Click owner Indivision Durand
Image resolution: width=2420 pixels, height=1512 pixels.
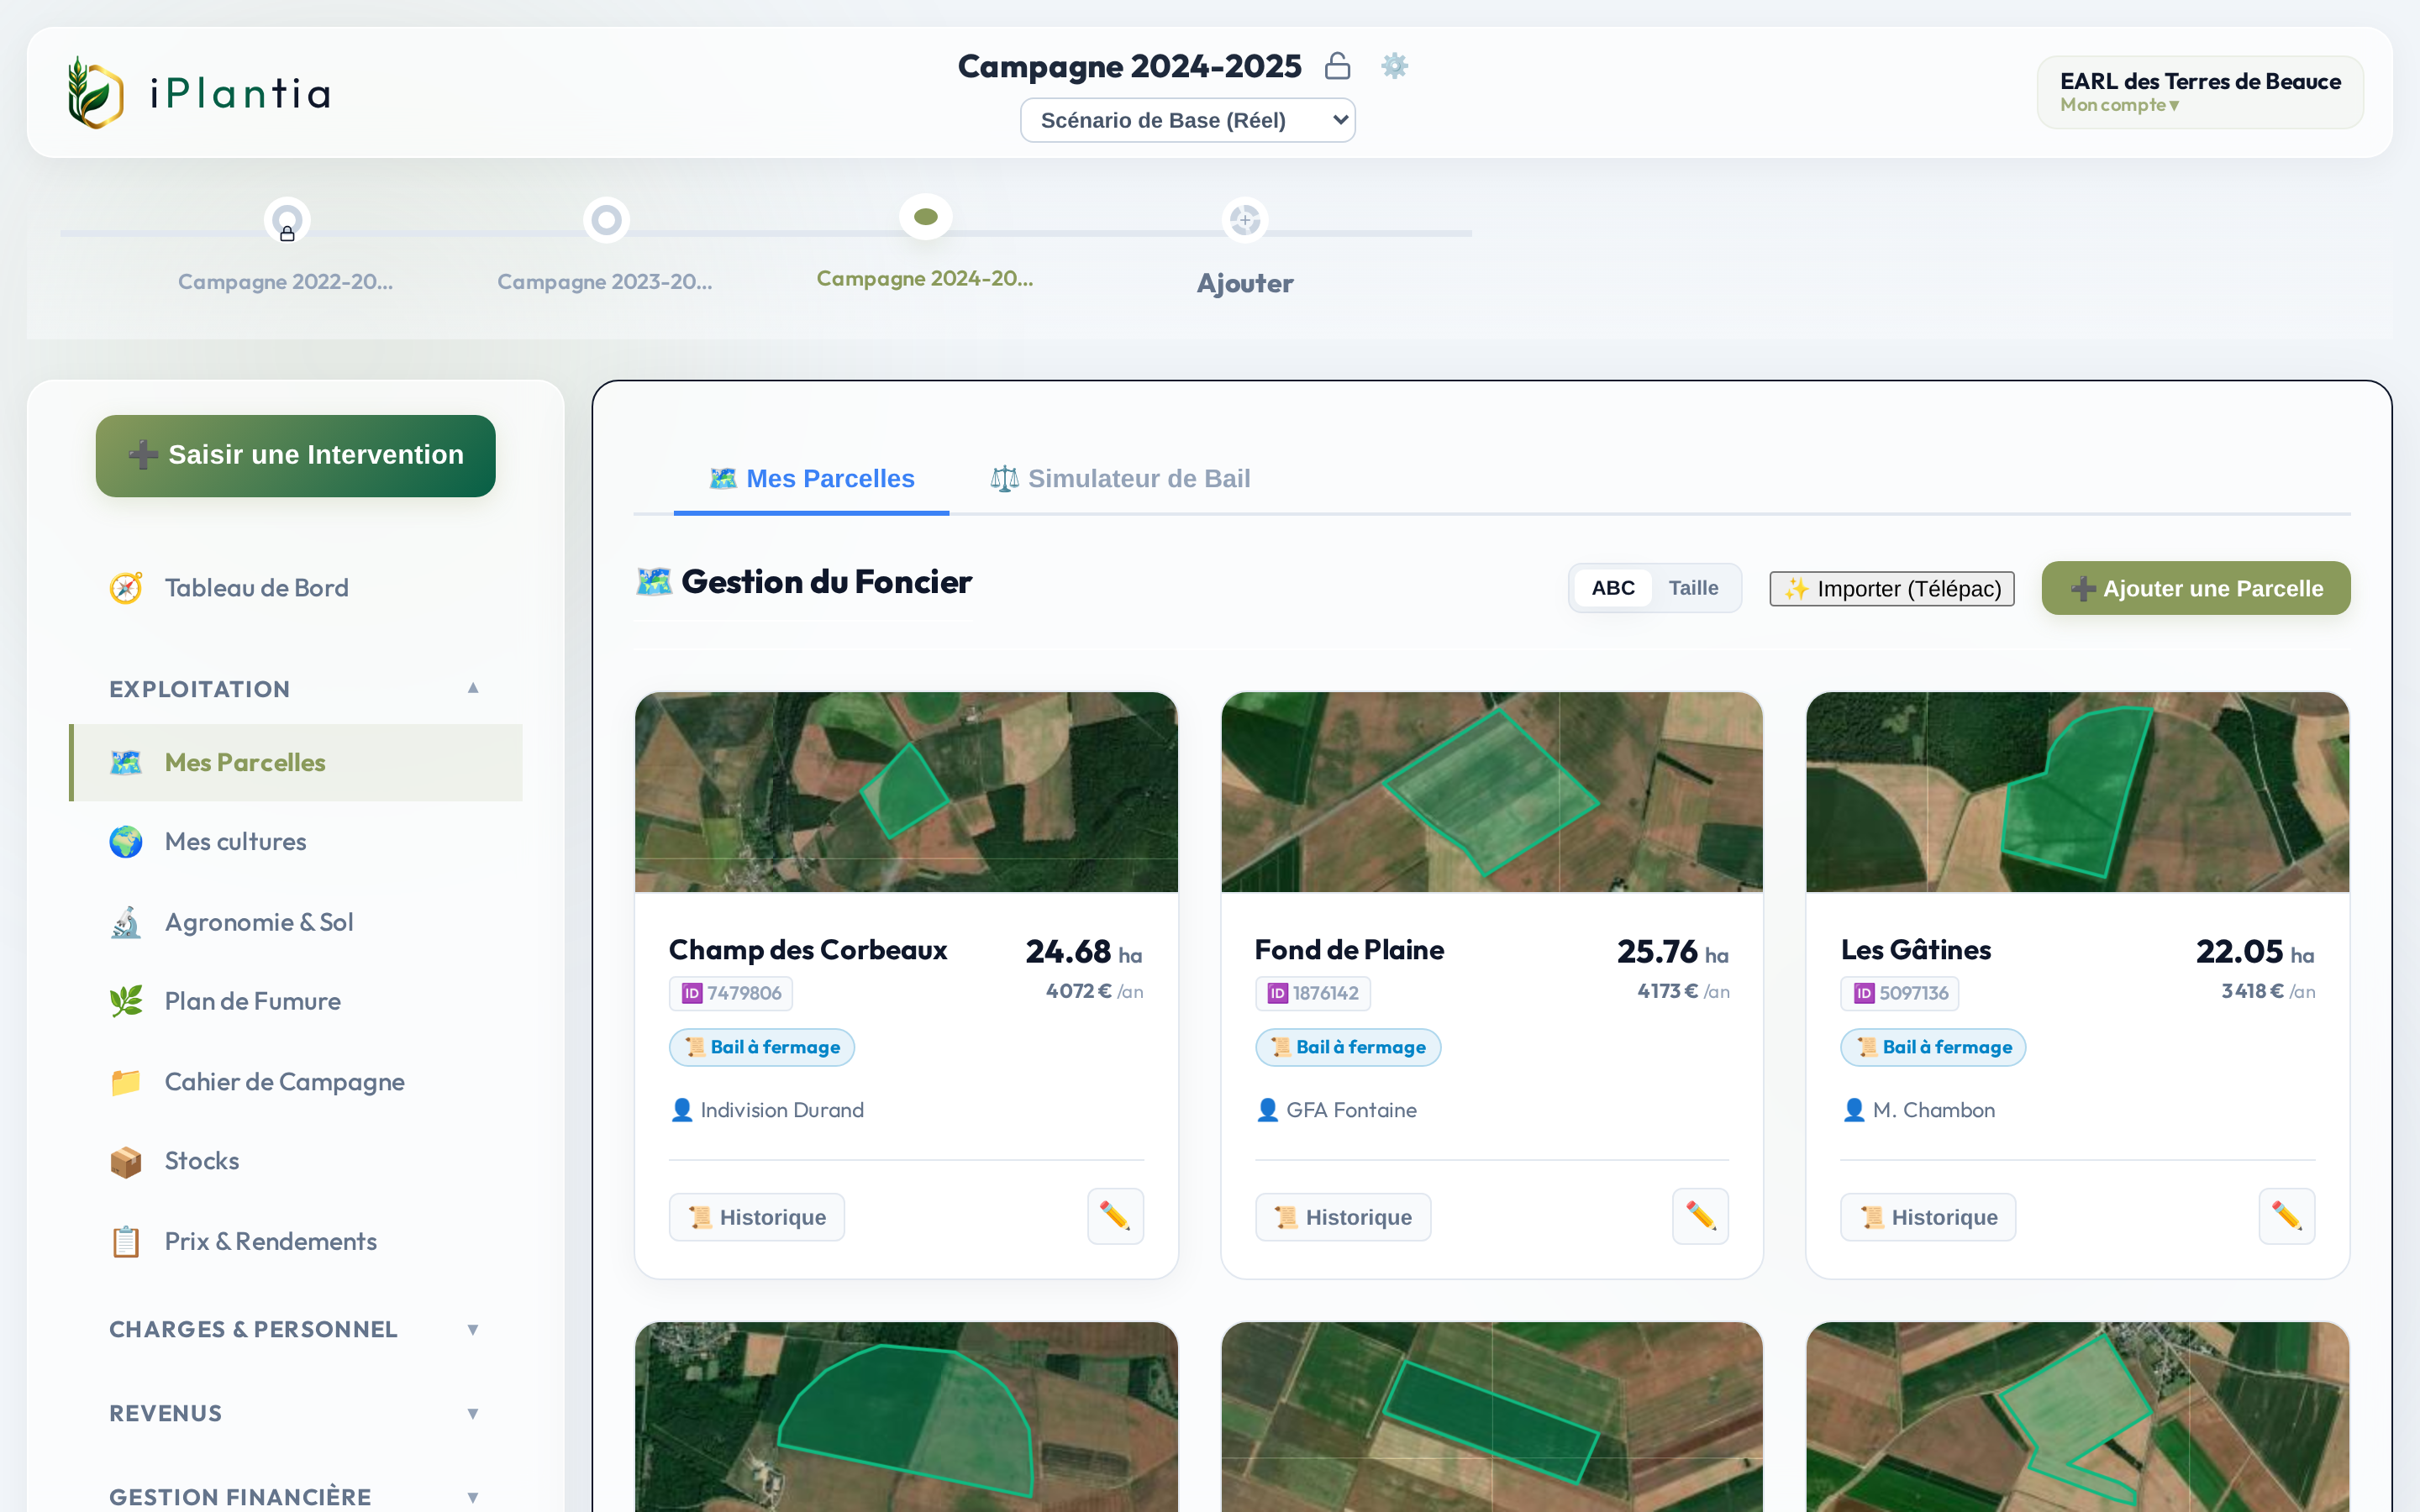(767, 1110)
